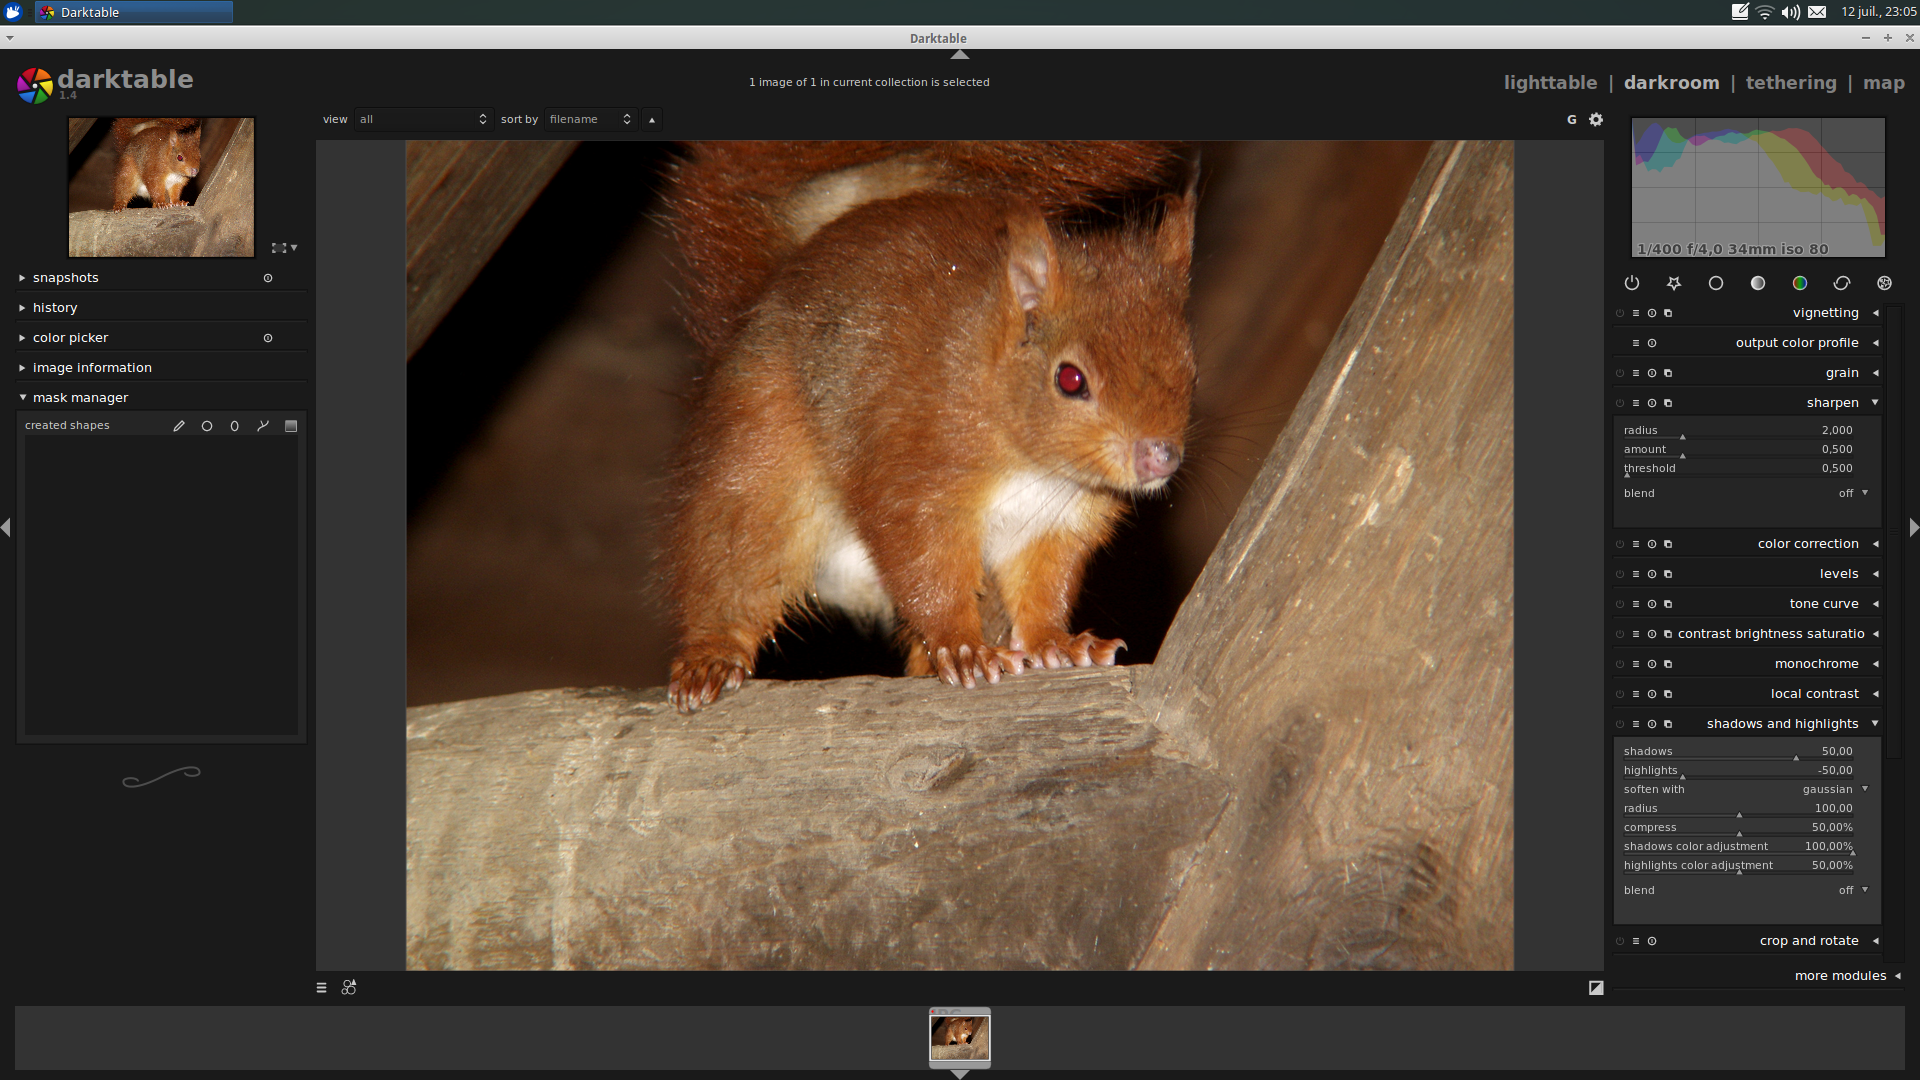Collapse filmstrip with bottom arrow
The image size is (1920, 1080).
click(x=959, y=1074)
